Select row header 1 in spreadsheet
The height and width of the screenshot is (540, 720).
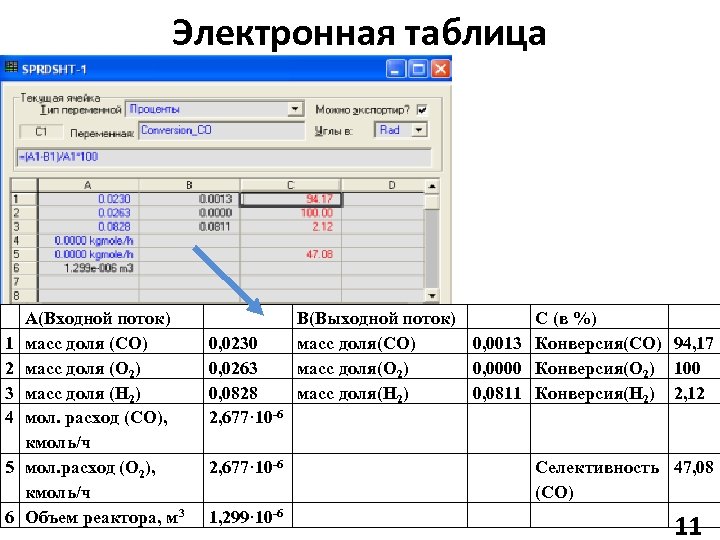click(x=24, y=199)
